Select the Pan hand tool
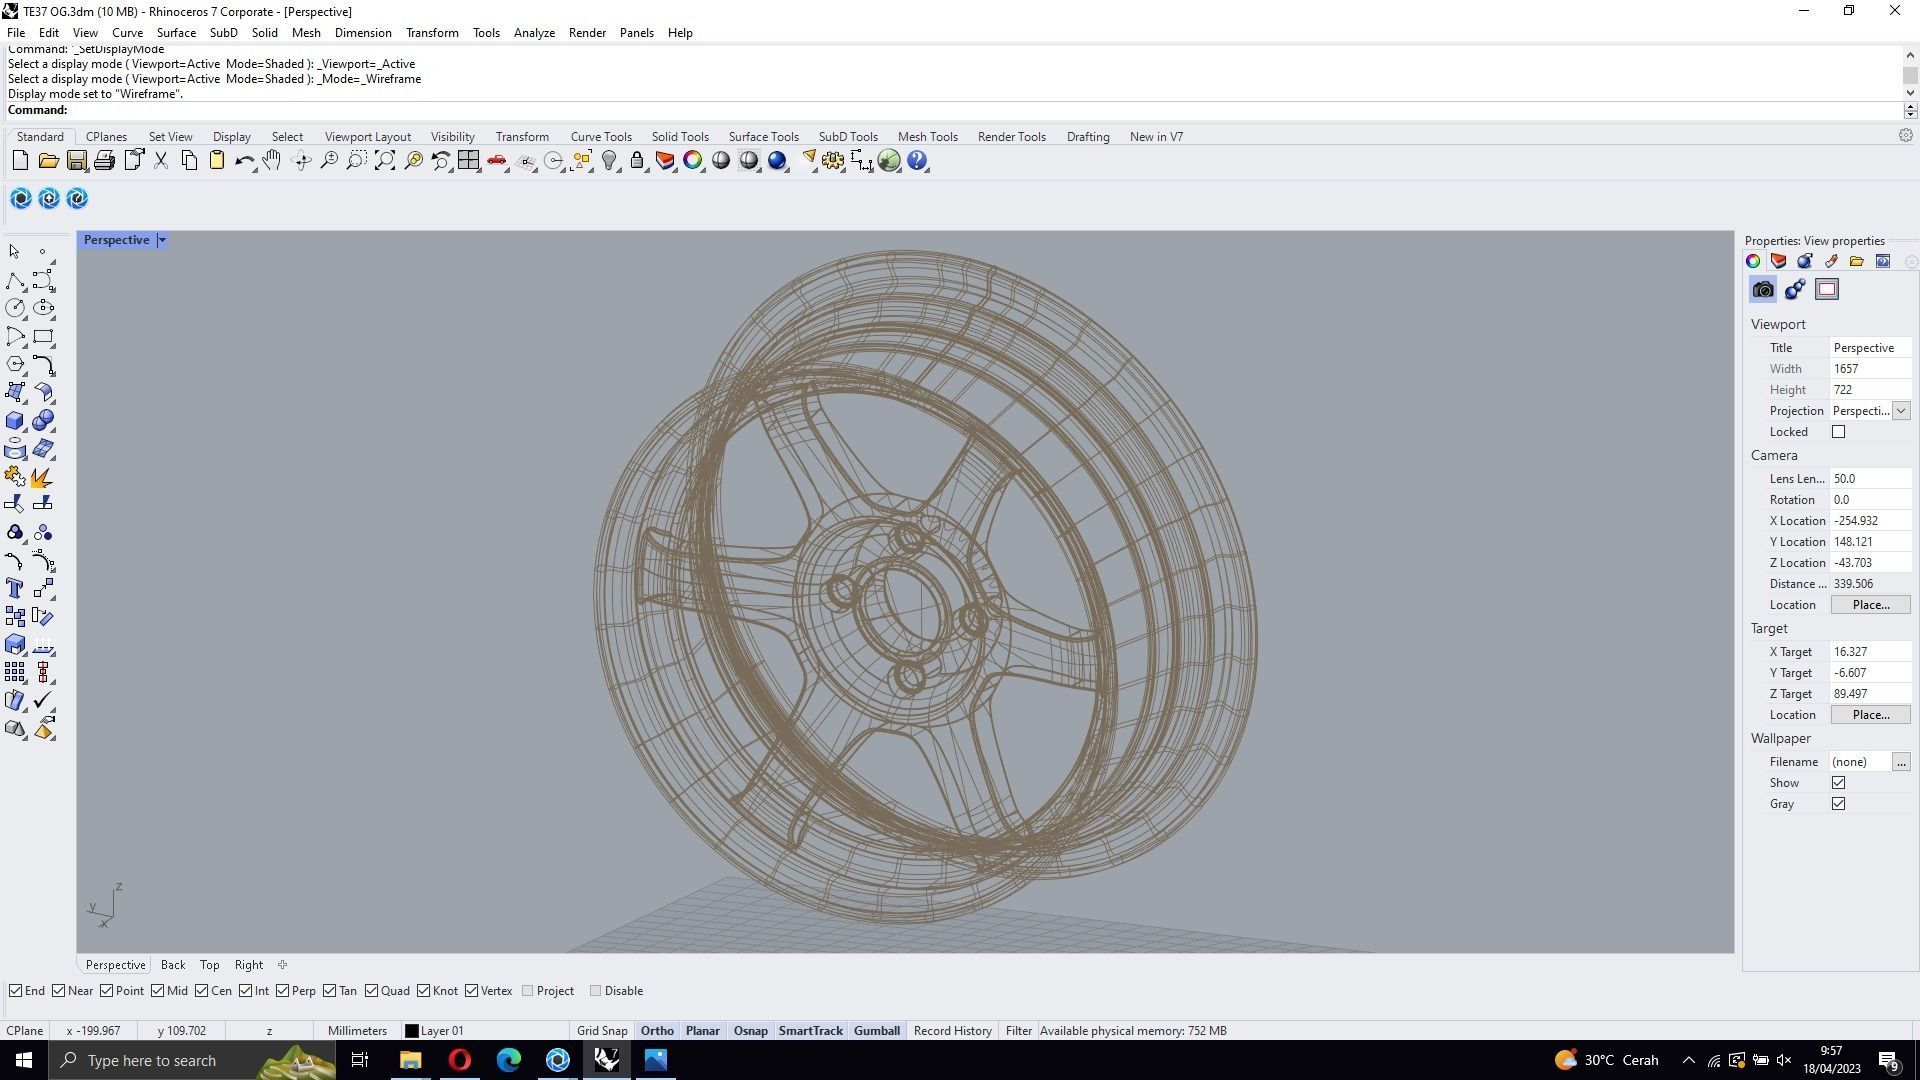1920x1080 pixels. (272, 161)
